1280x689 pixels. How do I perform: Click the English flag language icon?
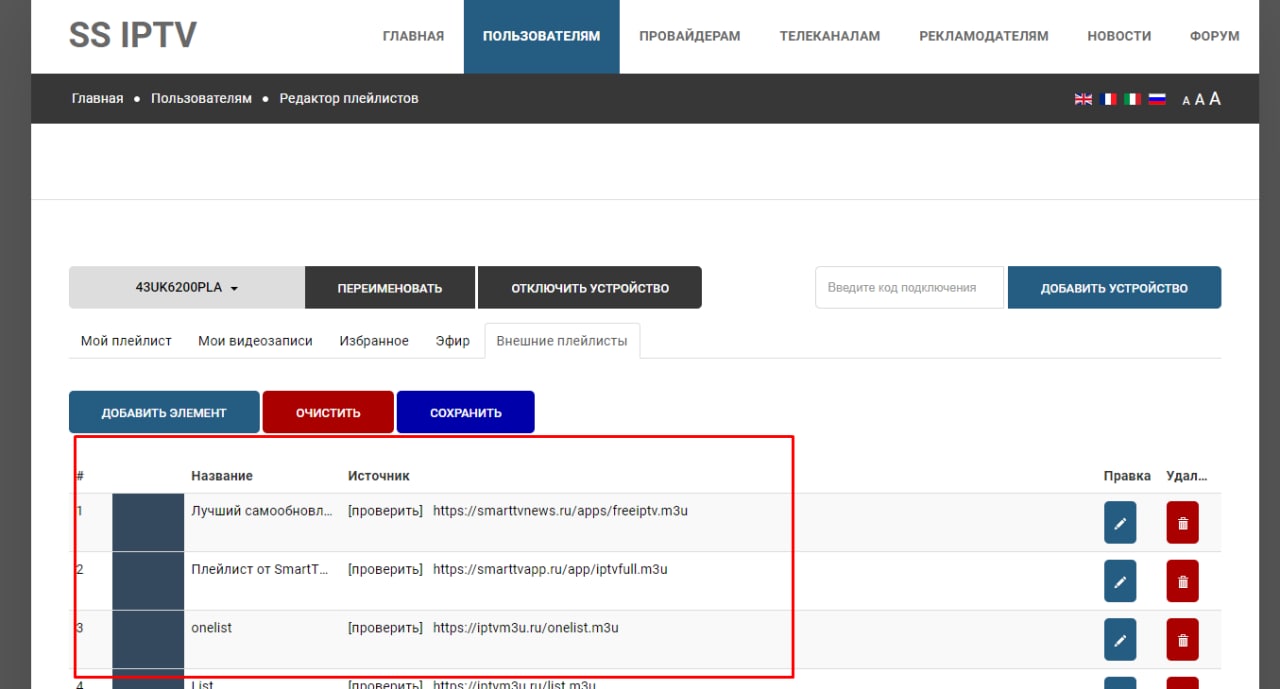pos(1083,99)
